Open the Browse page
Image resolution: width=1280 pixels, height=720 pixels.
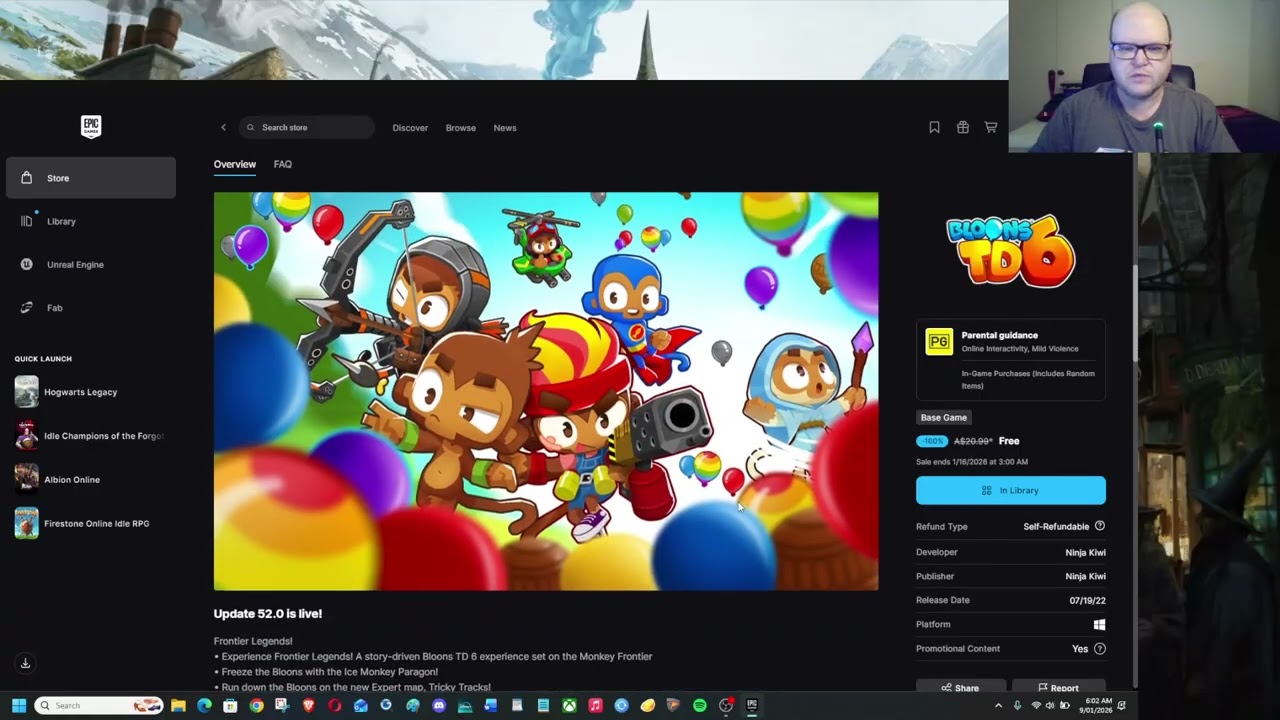click(461, 128)
